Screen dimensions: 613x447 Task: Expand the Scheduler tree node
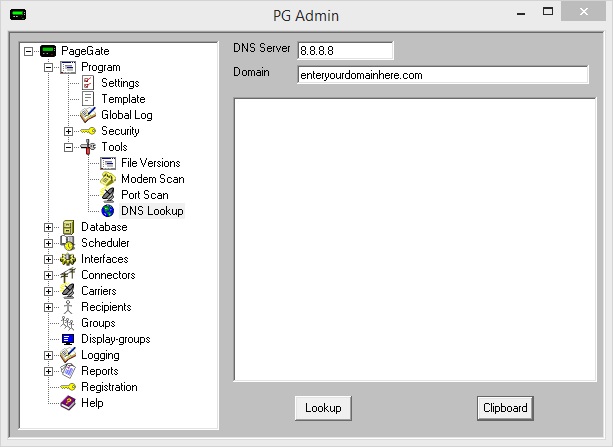48,243
